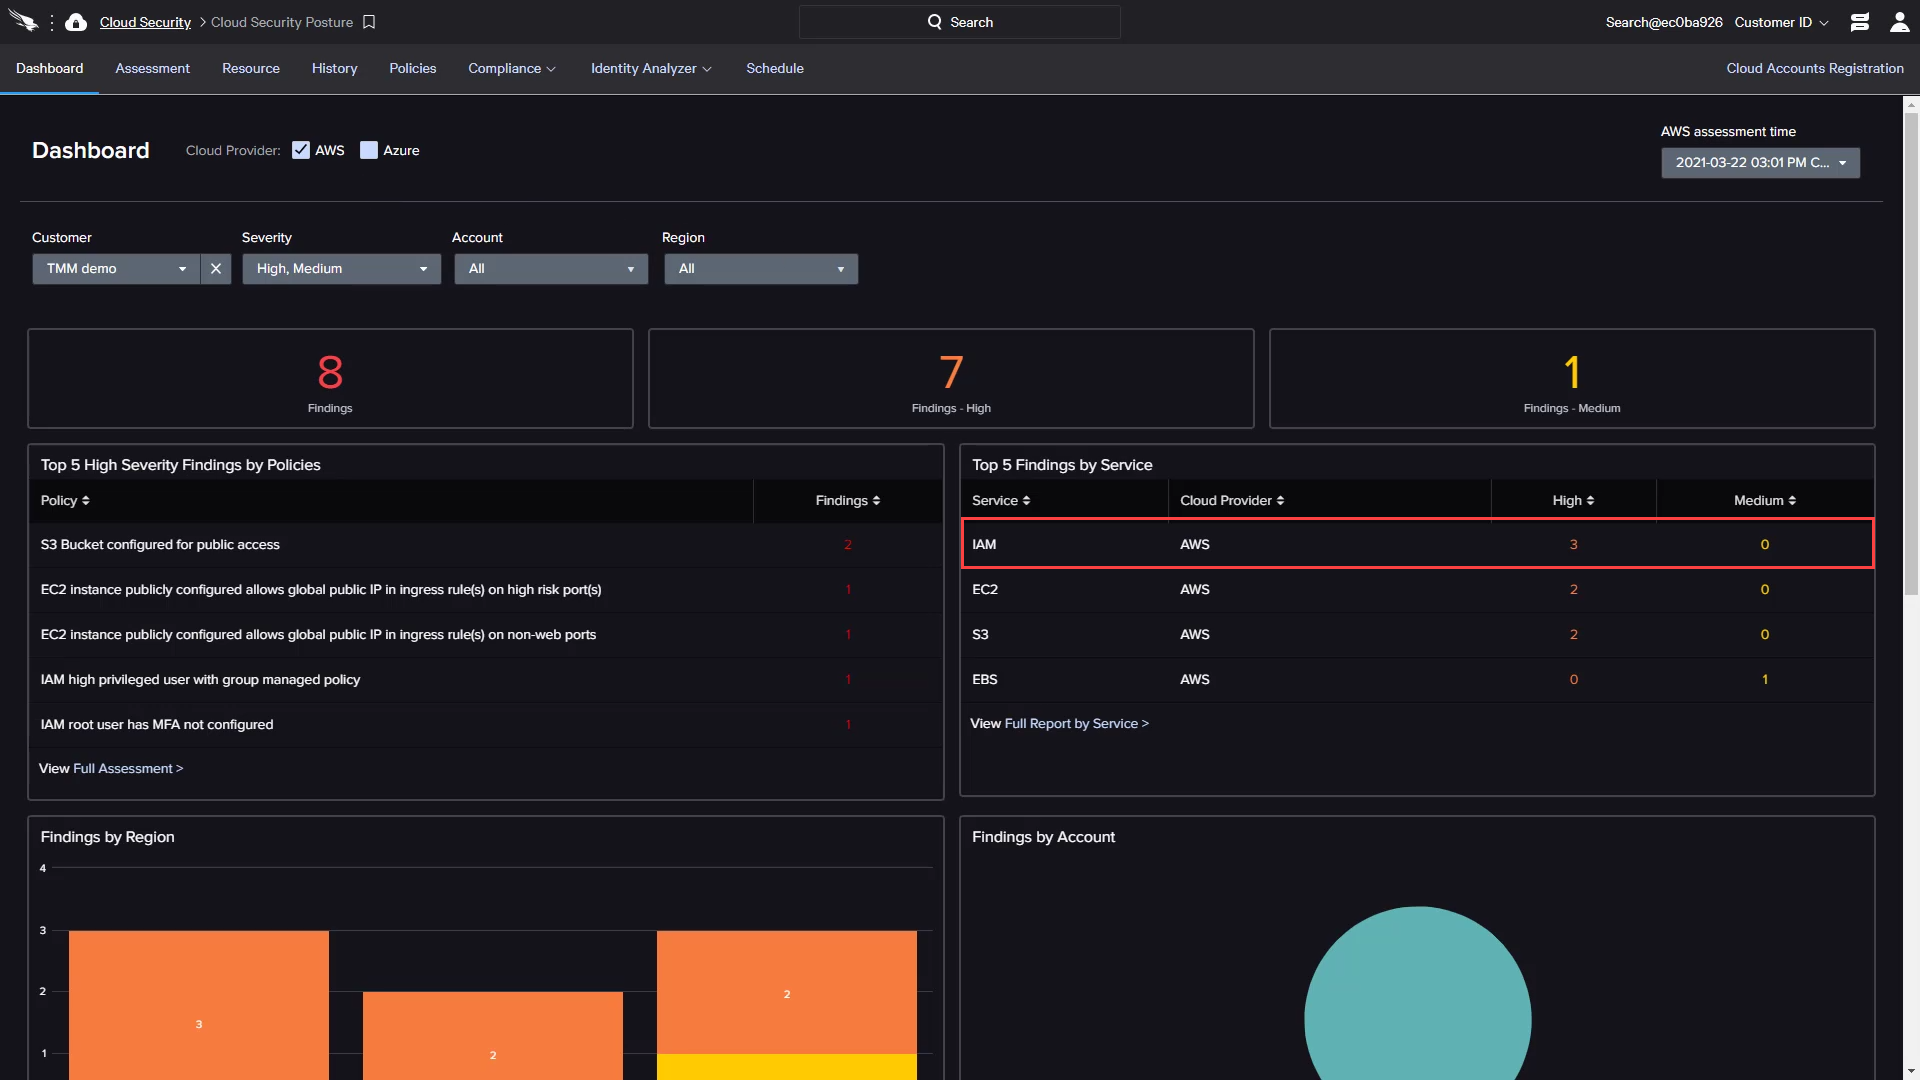Screen dimensions: 1920x1080
Task: Select S3 Bucket configured for public access
Action: point(486,545)
